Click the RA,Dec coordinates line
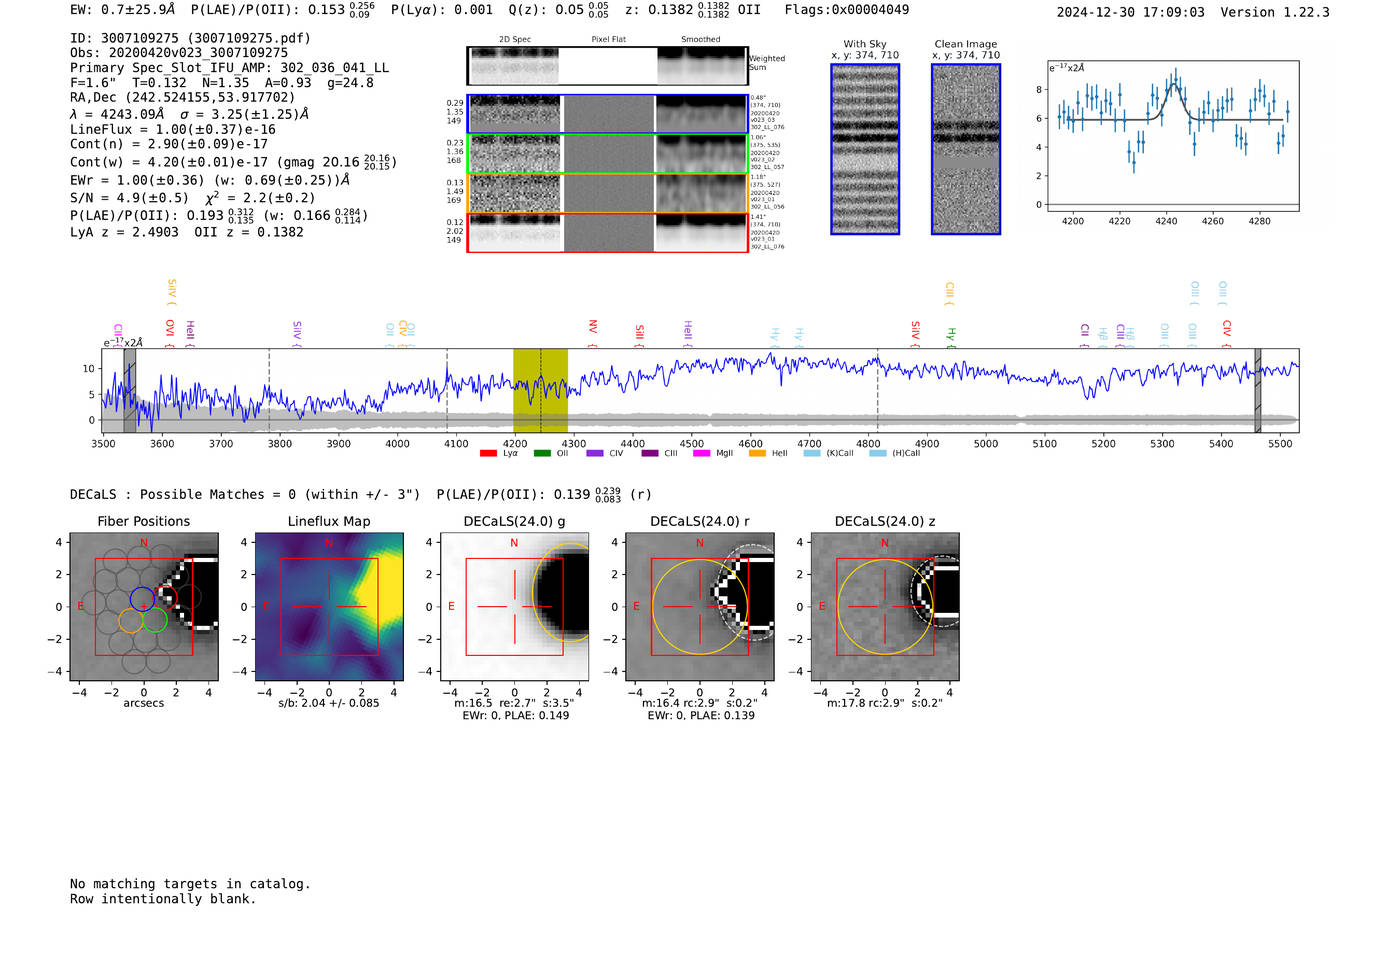Screen dimensions: 1400x953 click(x=183, y=97)
